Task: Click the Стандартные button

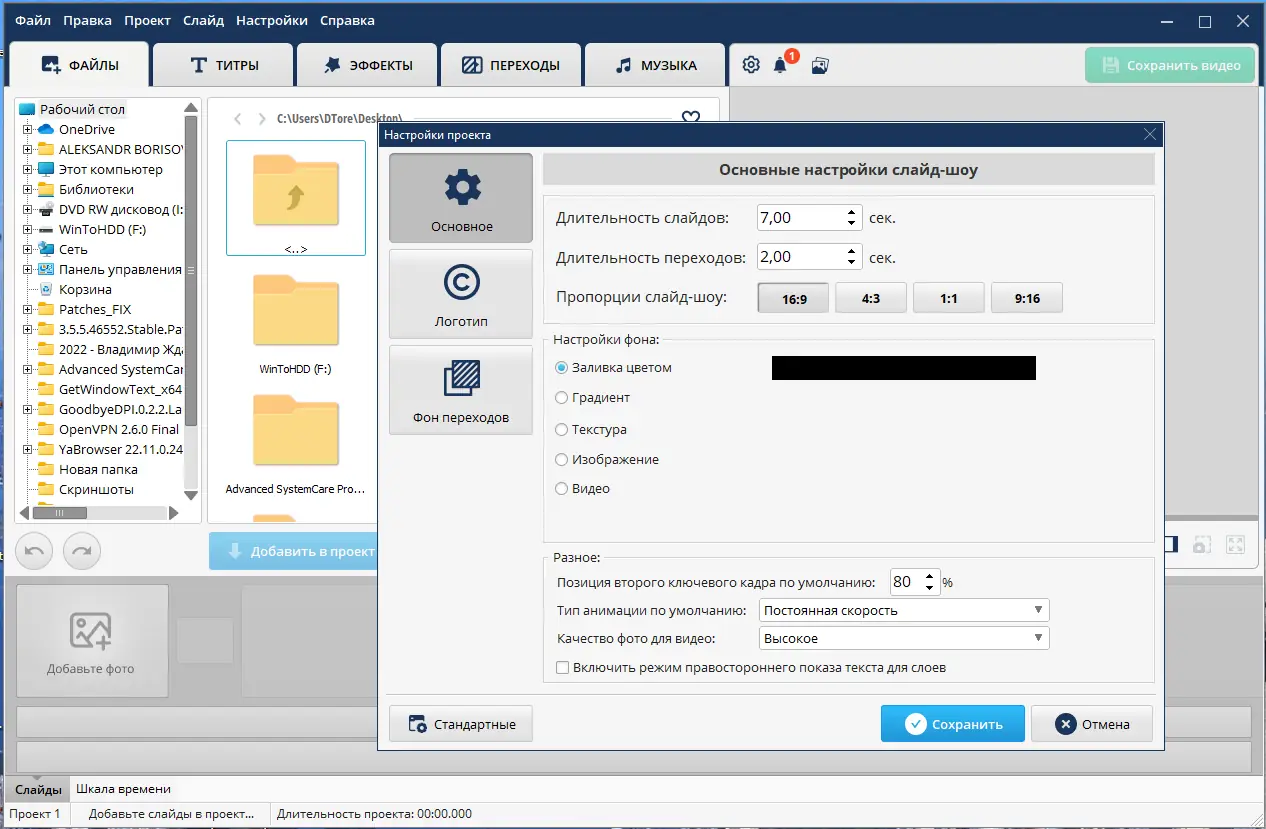Action: click(461, 724)
